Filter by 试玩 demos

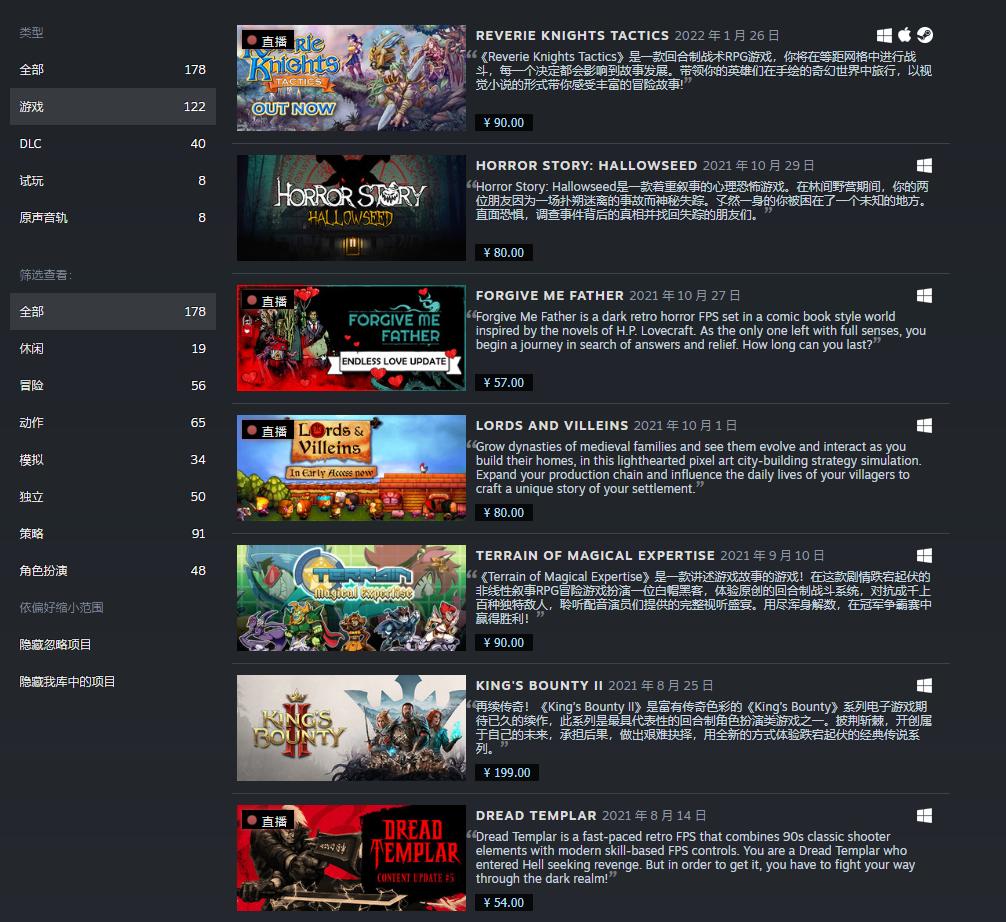pos(113,181)
